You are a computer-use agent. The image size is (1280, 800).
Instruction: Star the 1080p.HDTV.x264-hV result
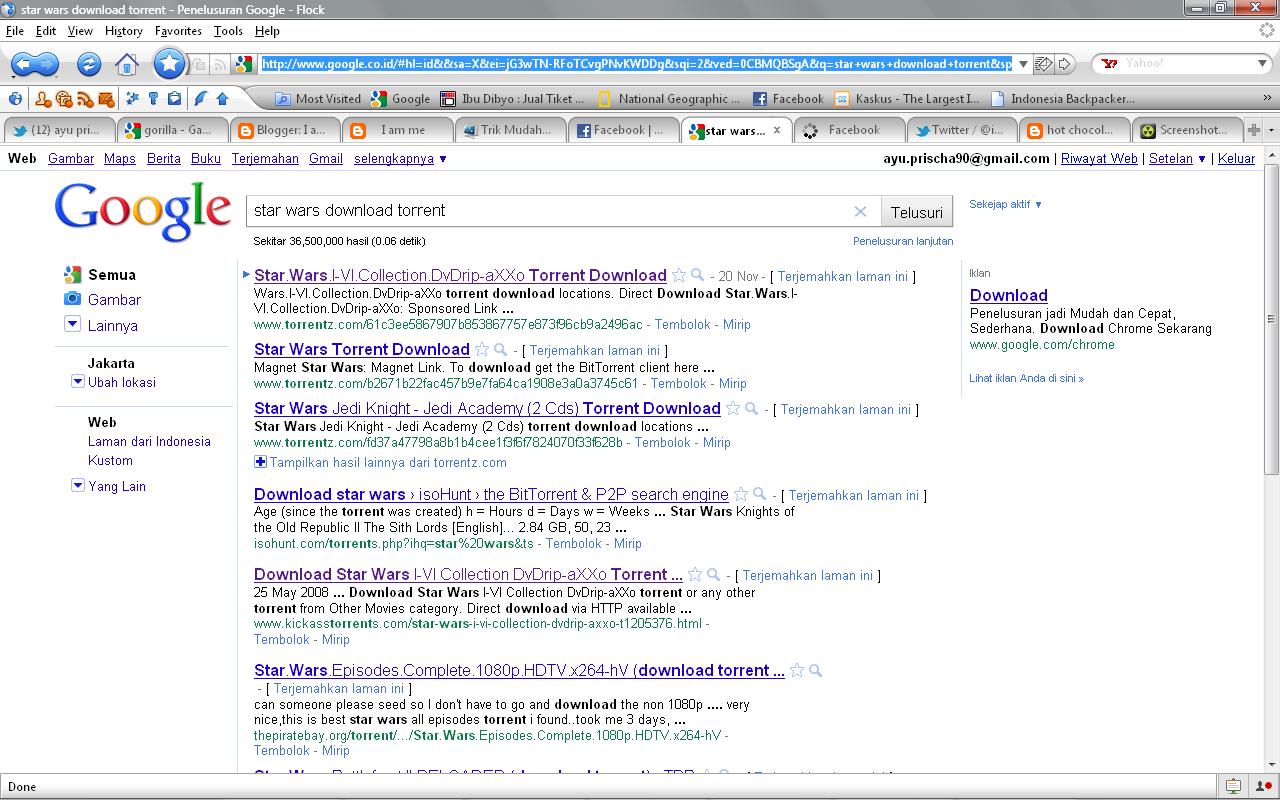pos(797,670)
